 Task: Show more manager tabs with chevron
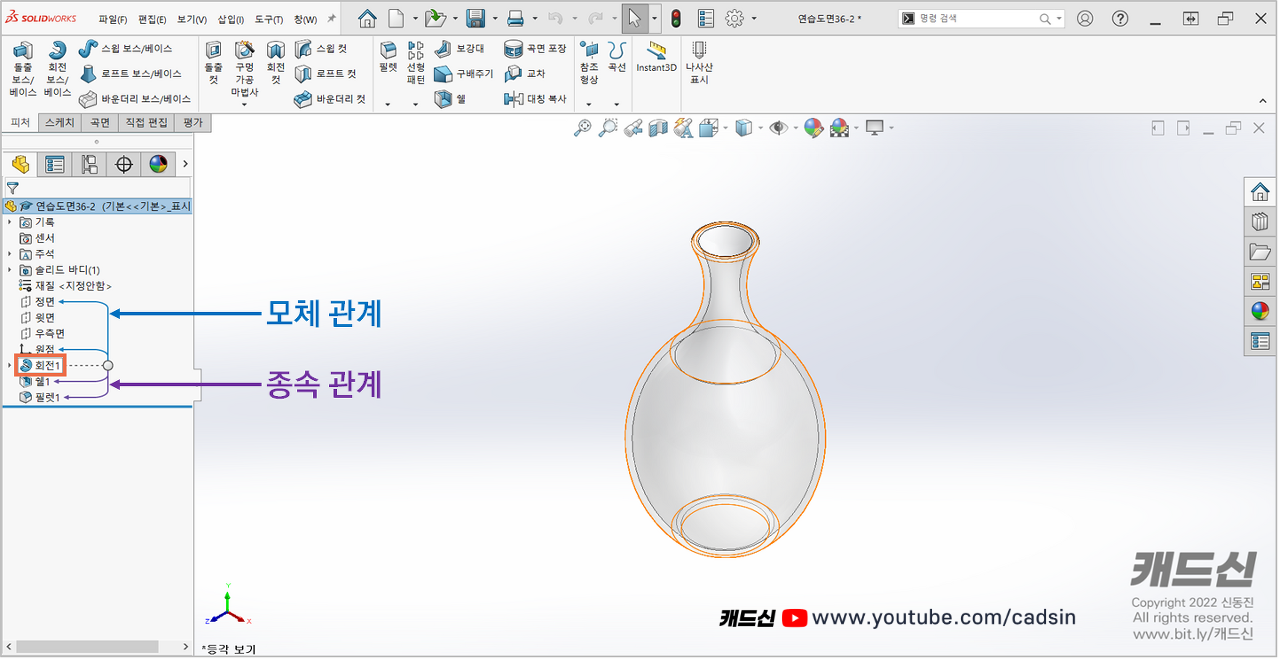(185, 164)
